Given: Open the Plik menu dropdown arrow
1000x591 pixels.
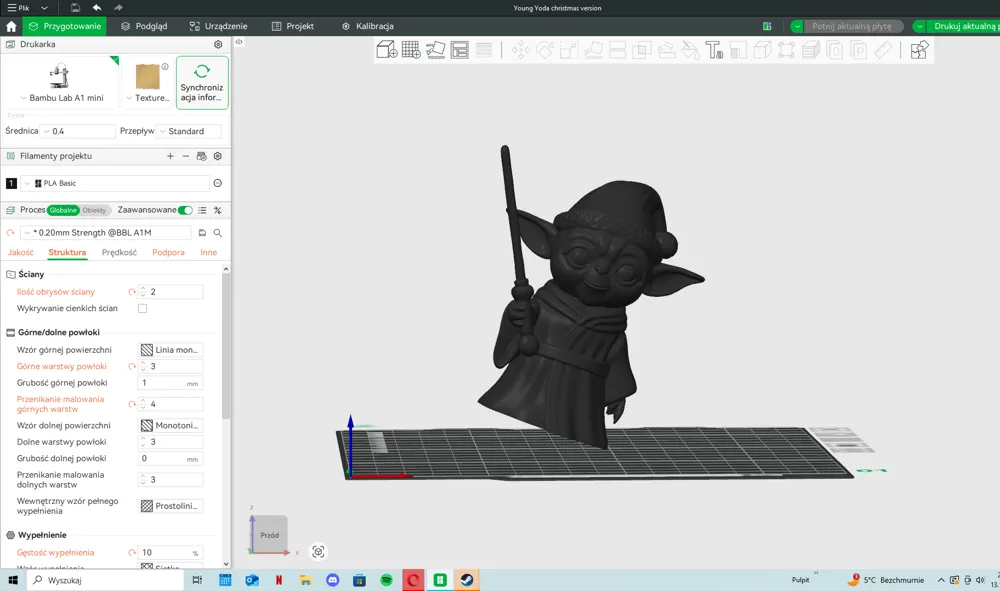Looking at the screenshot, I should coord(44,8).
